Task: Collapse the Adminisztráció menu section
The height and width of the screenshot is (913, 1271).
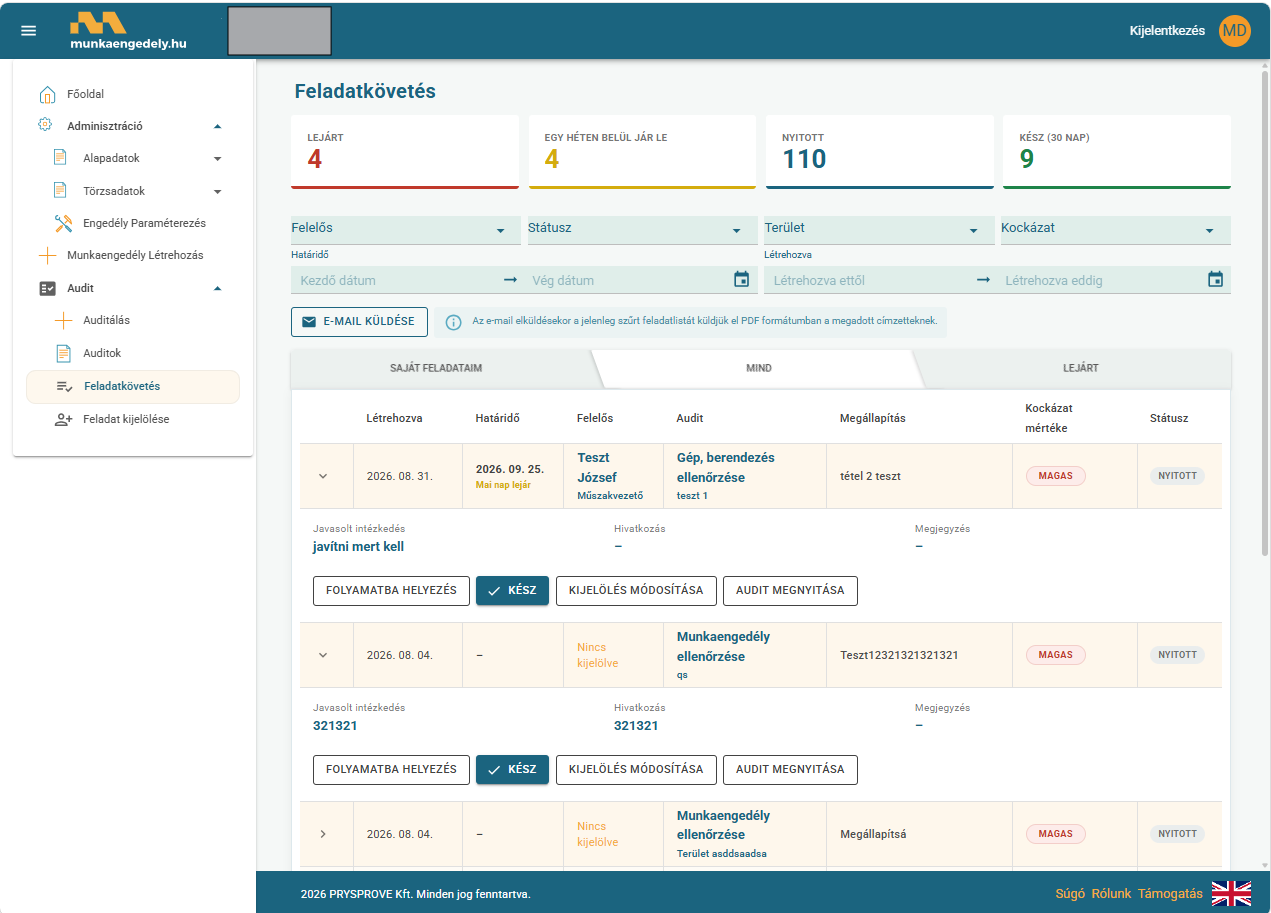Action: click(x=218, y=127)
